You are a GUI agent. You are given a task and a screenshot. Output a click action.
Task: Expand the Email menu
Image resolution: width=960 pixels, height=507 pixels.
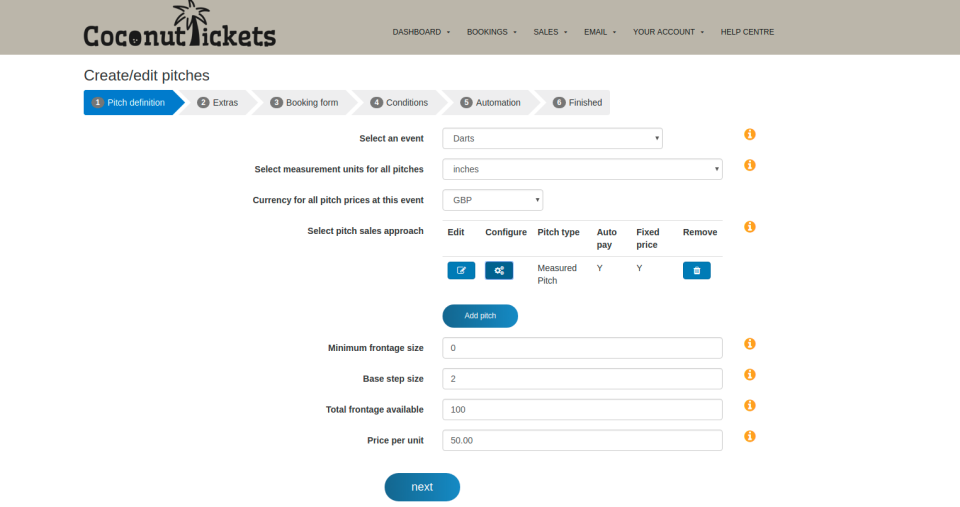coord(600,32)
